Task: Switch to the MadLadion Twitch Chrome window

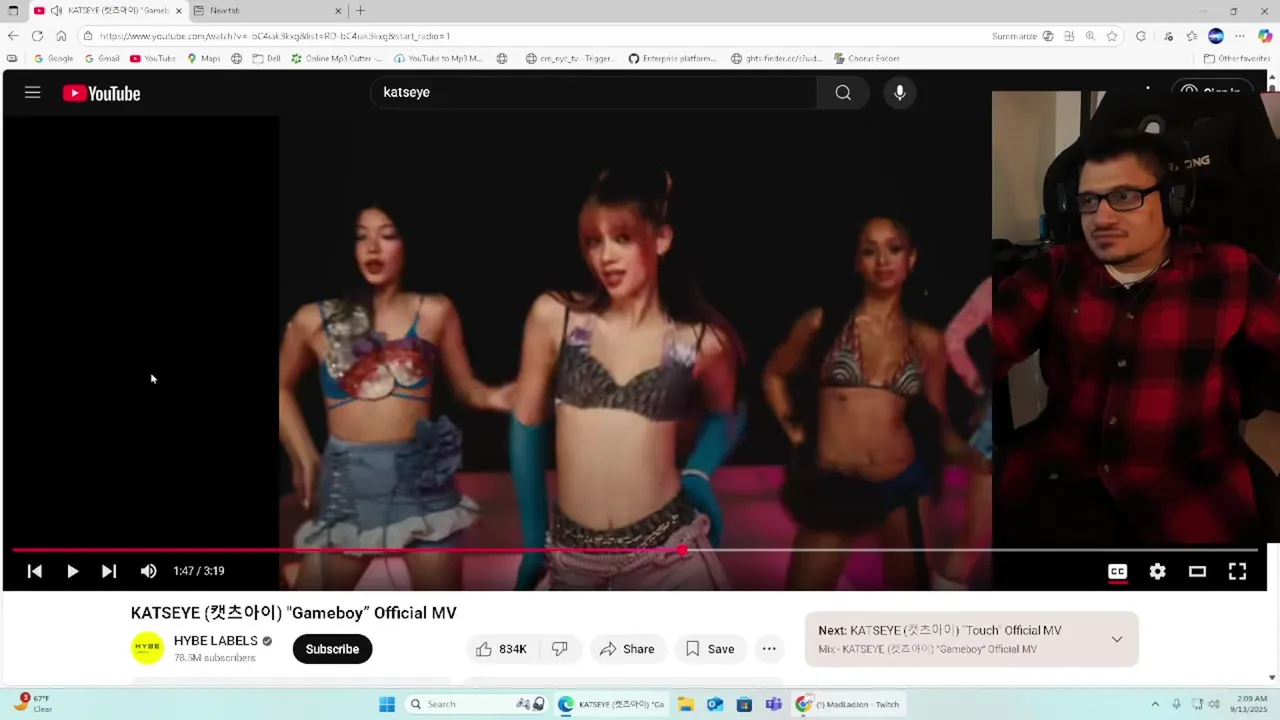Action: click(848, 704)
